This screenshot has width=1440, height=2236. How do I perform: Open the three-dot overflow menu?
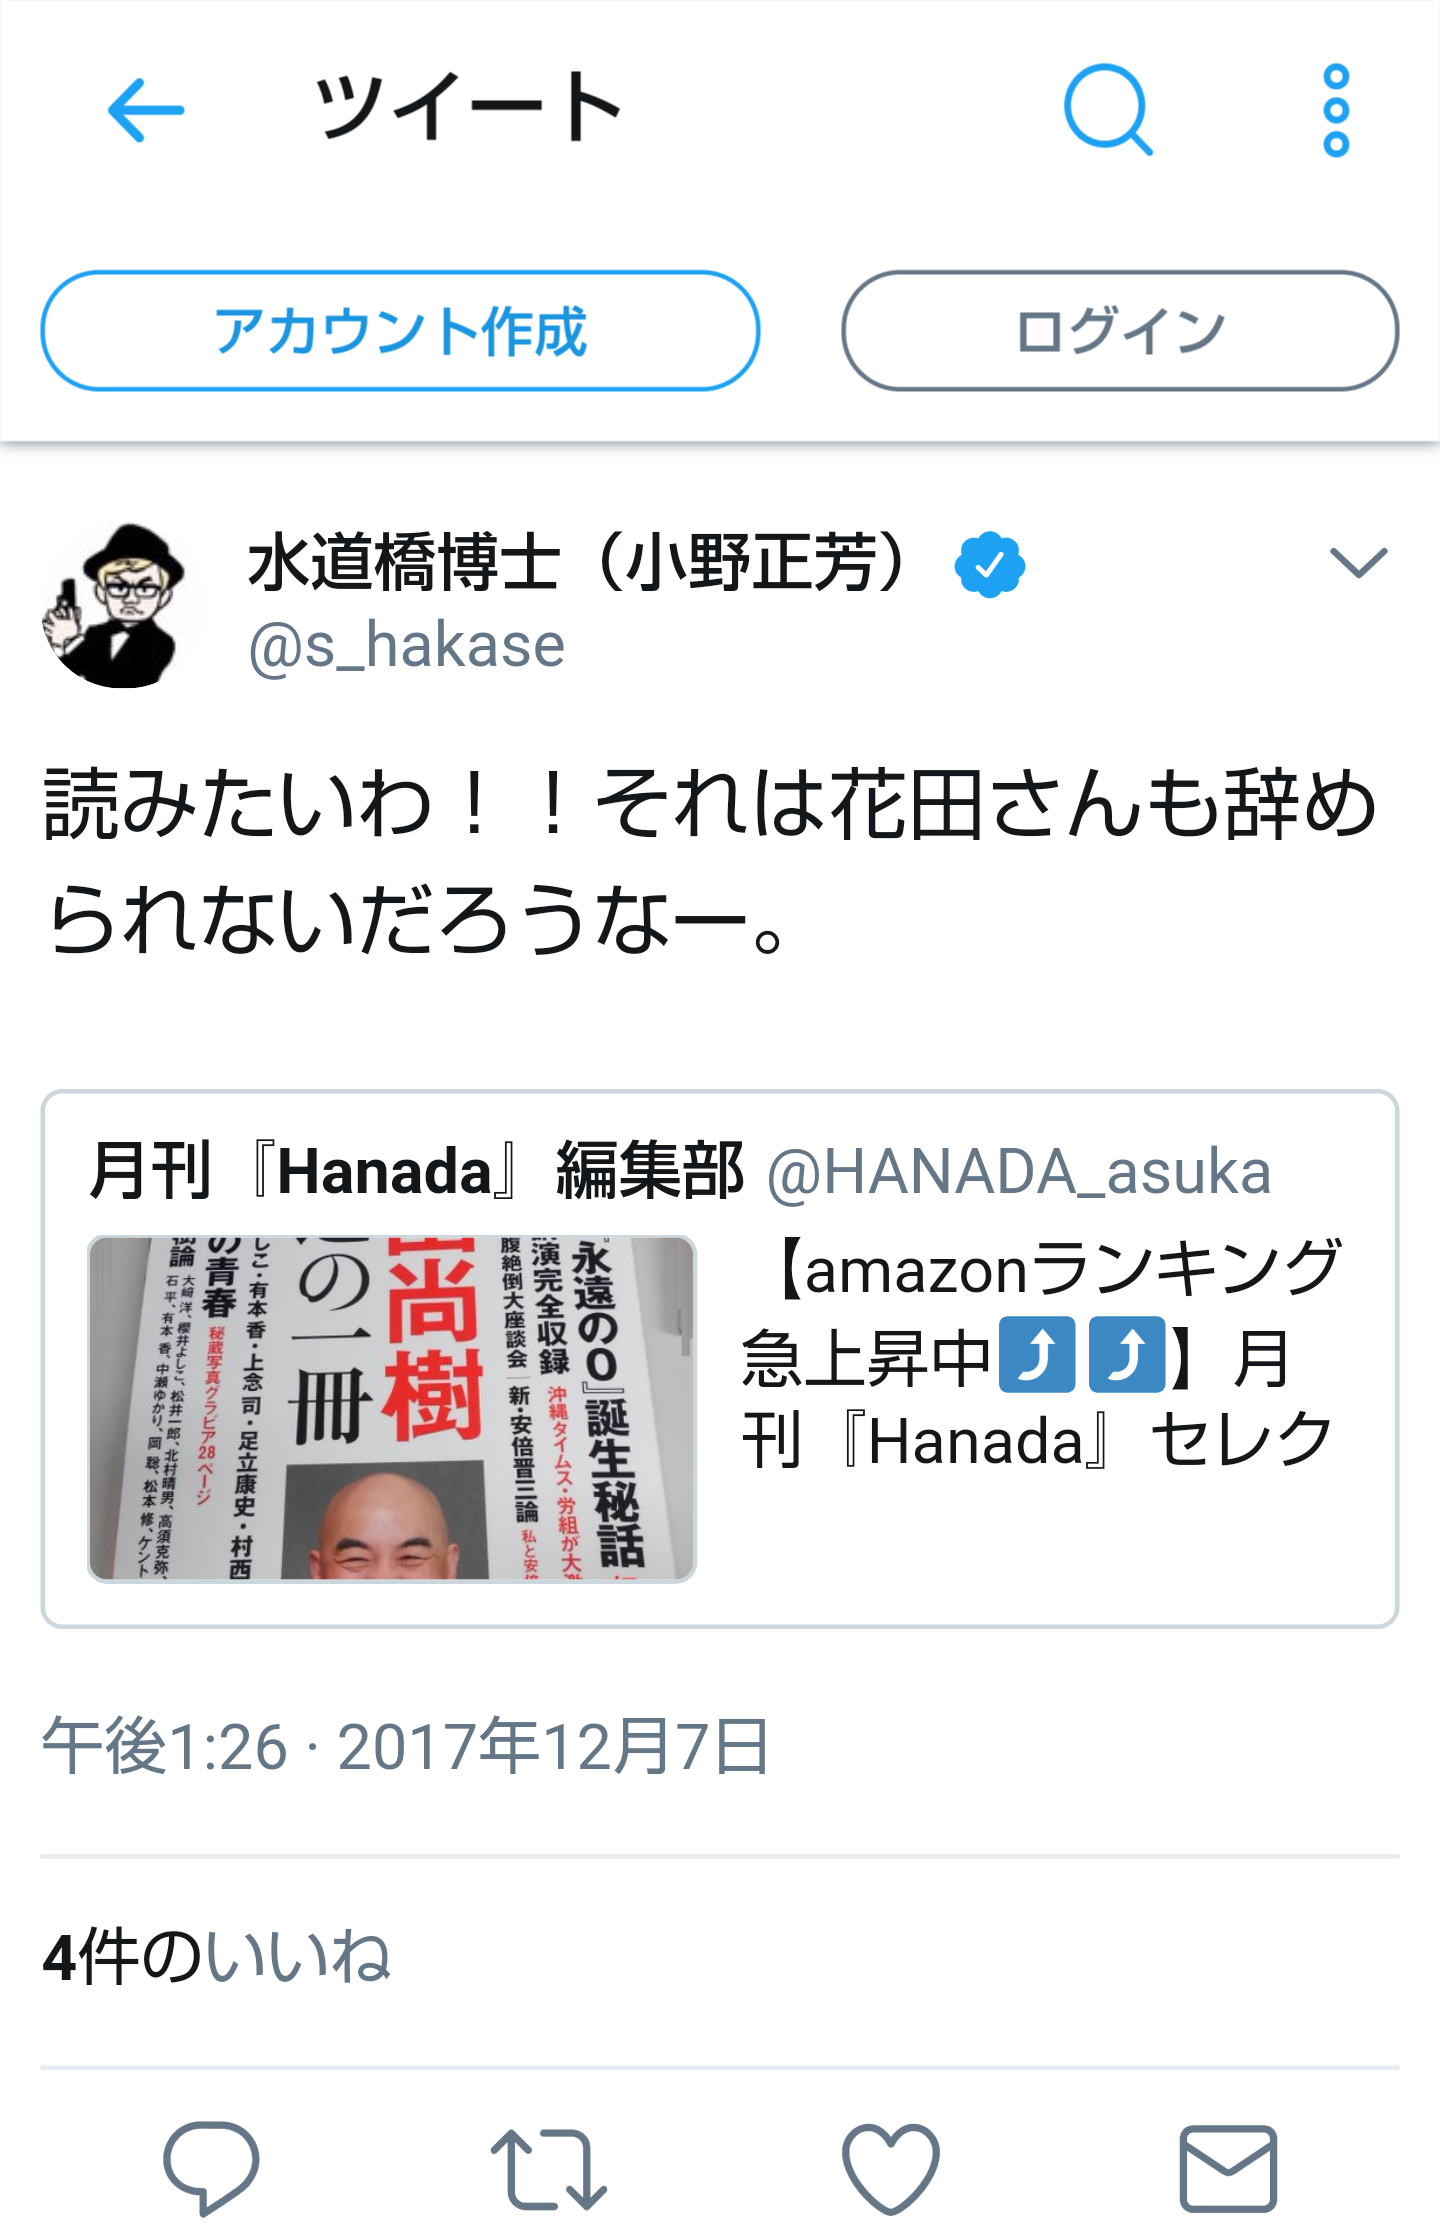1336,110
